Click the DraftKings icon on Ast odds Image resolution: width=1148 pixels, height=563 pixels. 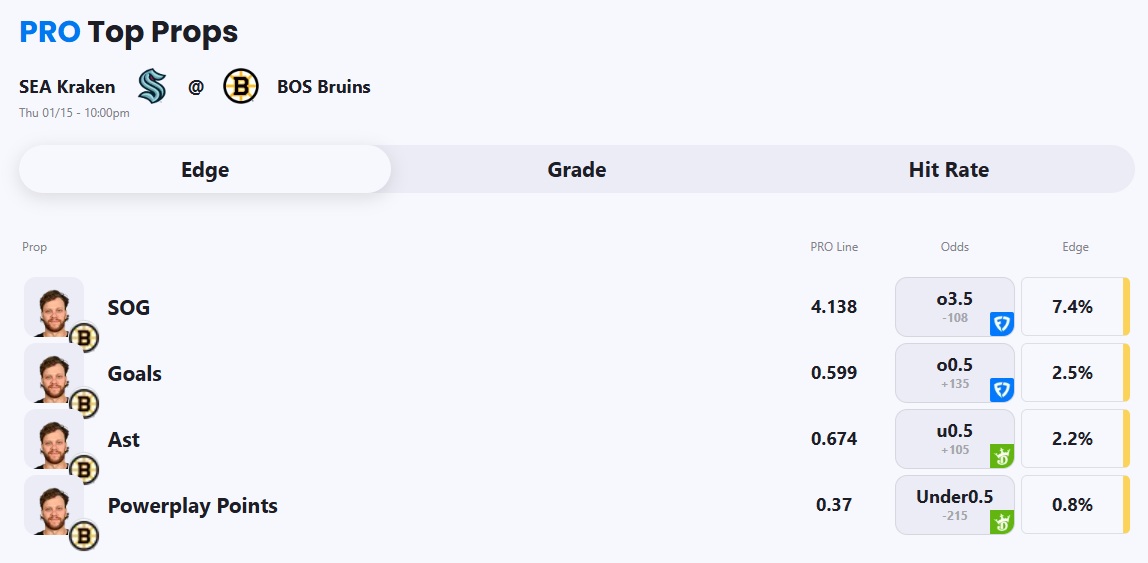pyautogui.click(x=1001, y=456)
